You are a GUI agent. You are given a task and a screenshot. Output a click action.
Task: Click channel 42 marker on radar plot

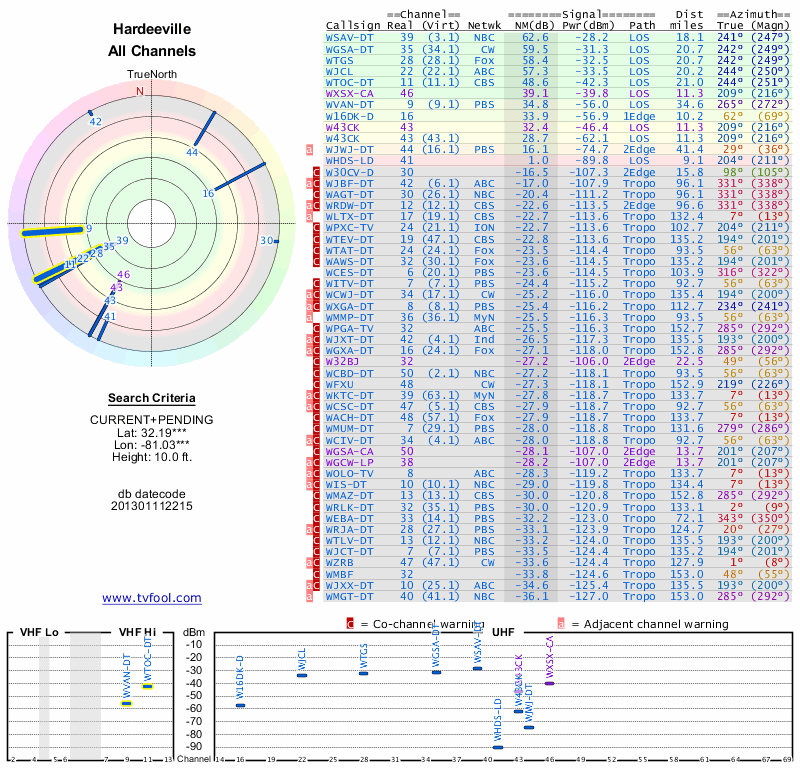(x=90, y=113)
